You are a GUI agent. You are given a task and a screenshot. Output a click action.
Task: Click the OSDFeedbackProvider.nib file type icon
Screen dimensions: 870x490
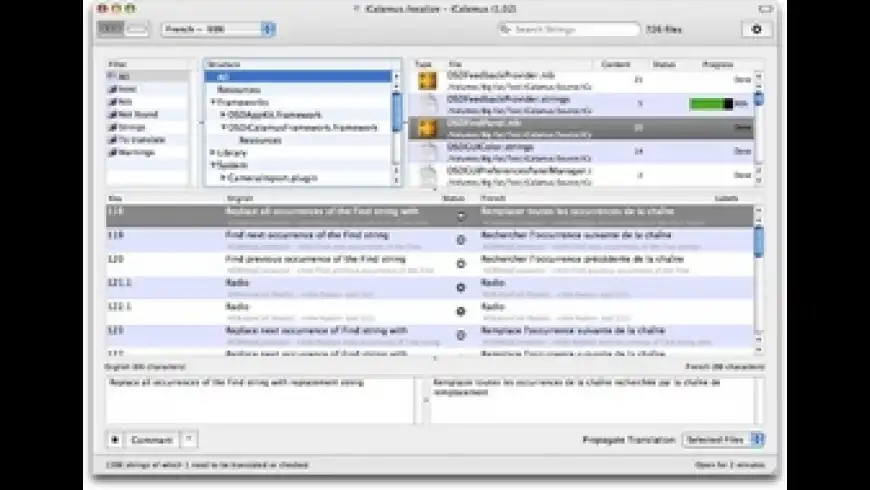pos(427,81)
